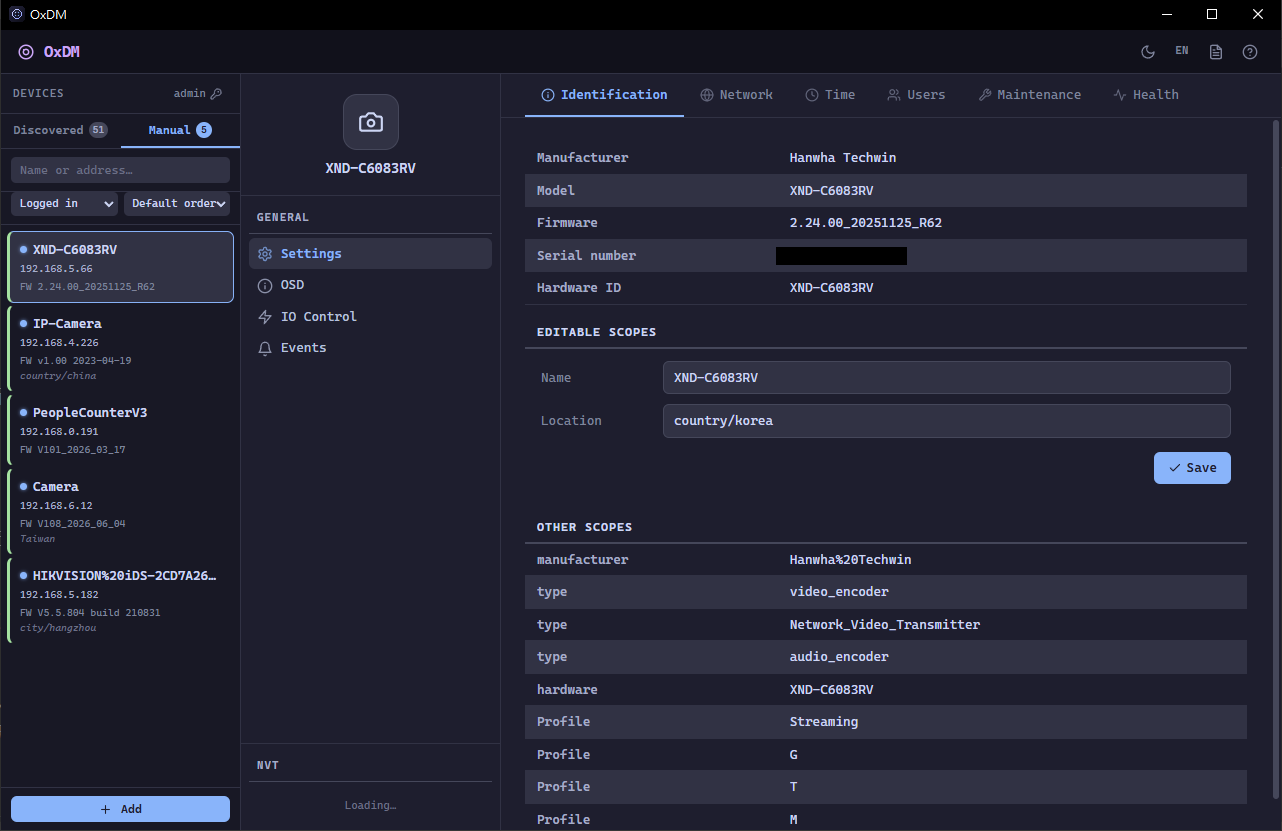Click the admin login label
1282x831 pixels.
tap(189, 93)
